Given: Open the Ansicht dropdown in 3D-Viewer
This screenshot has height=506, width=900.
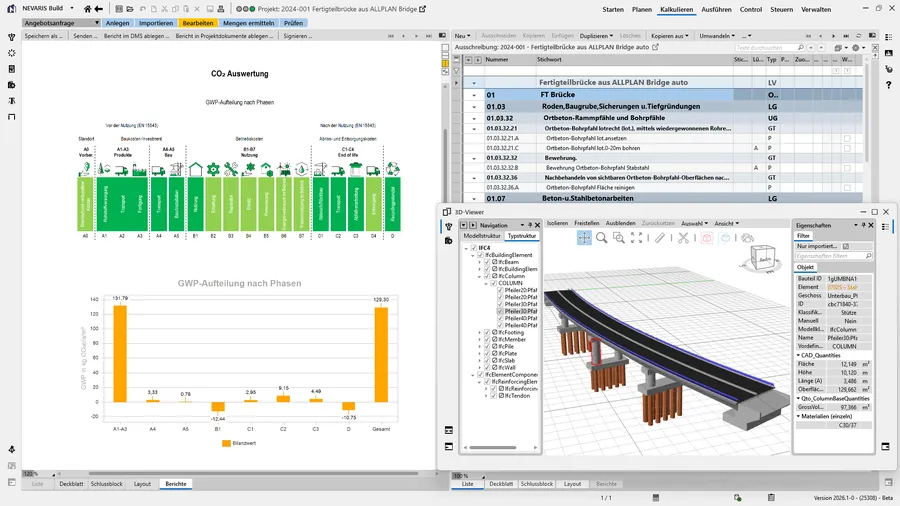Looking at the screenshot, I should (727, 223).
